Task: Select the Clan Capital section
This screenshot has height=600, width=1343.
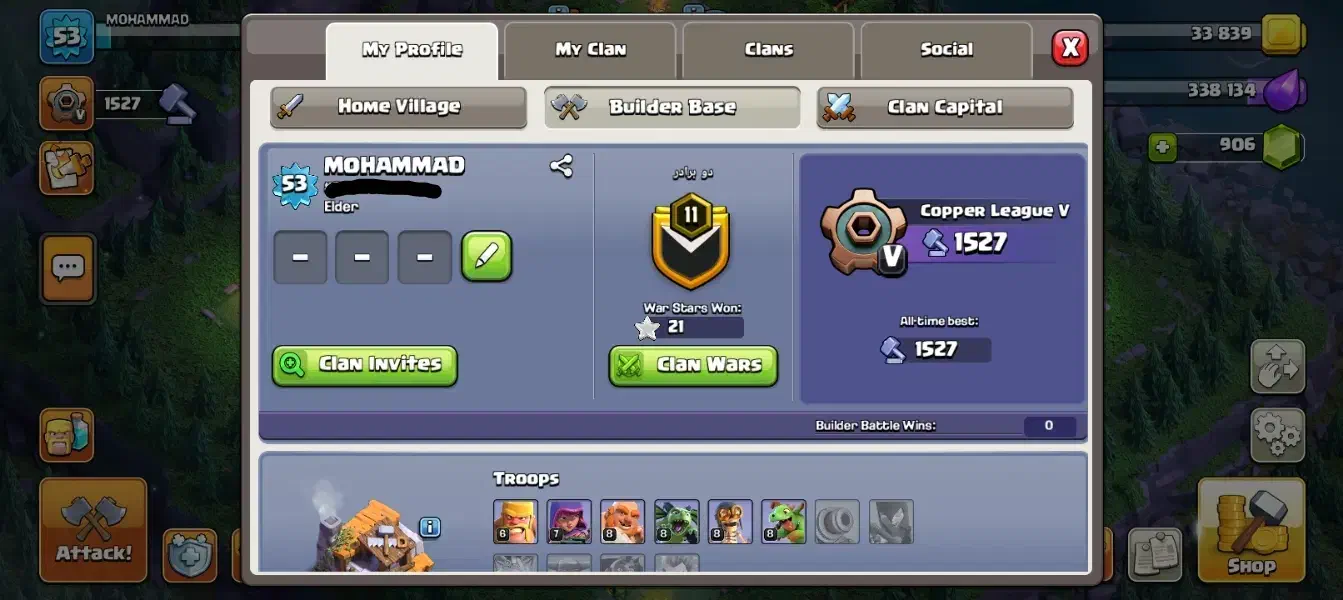Action: (x=945, y=107)
